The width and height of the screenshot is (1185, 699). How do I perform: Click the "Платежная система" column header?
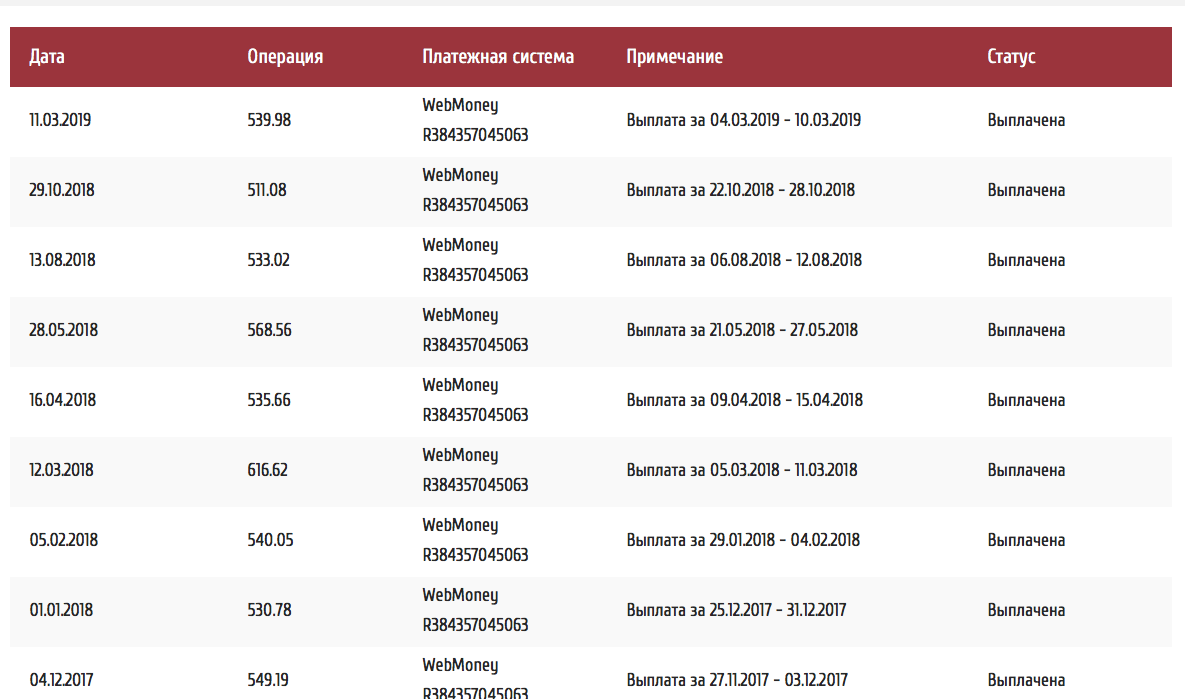click(498, 57)
